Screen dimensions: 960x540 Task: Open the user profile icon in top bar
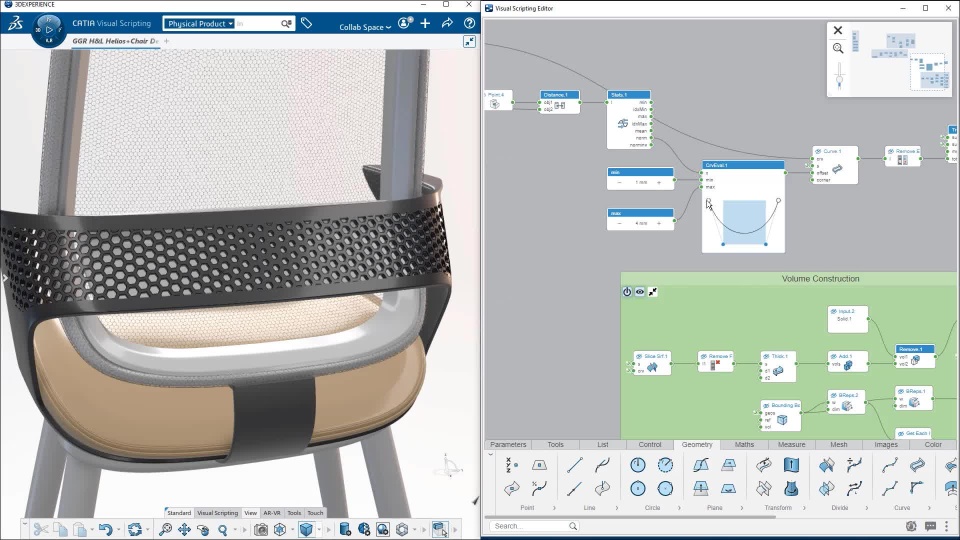coord(404,23)
